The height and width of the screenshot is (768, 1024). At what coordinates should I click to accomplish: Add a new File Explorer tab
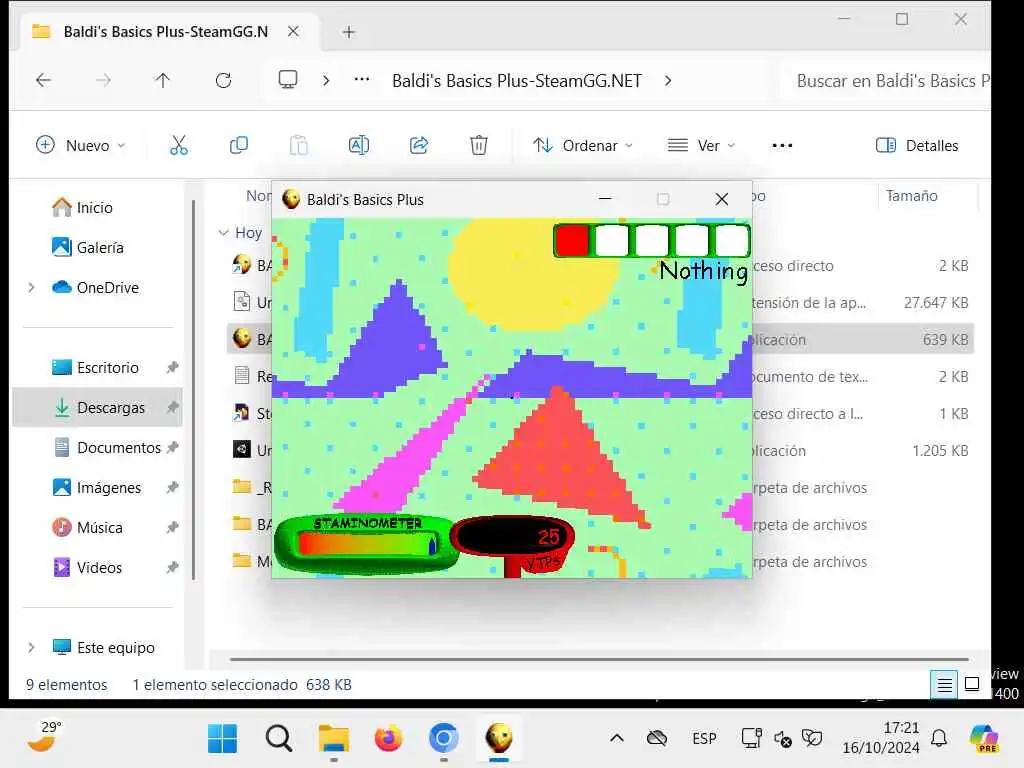349,31
